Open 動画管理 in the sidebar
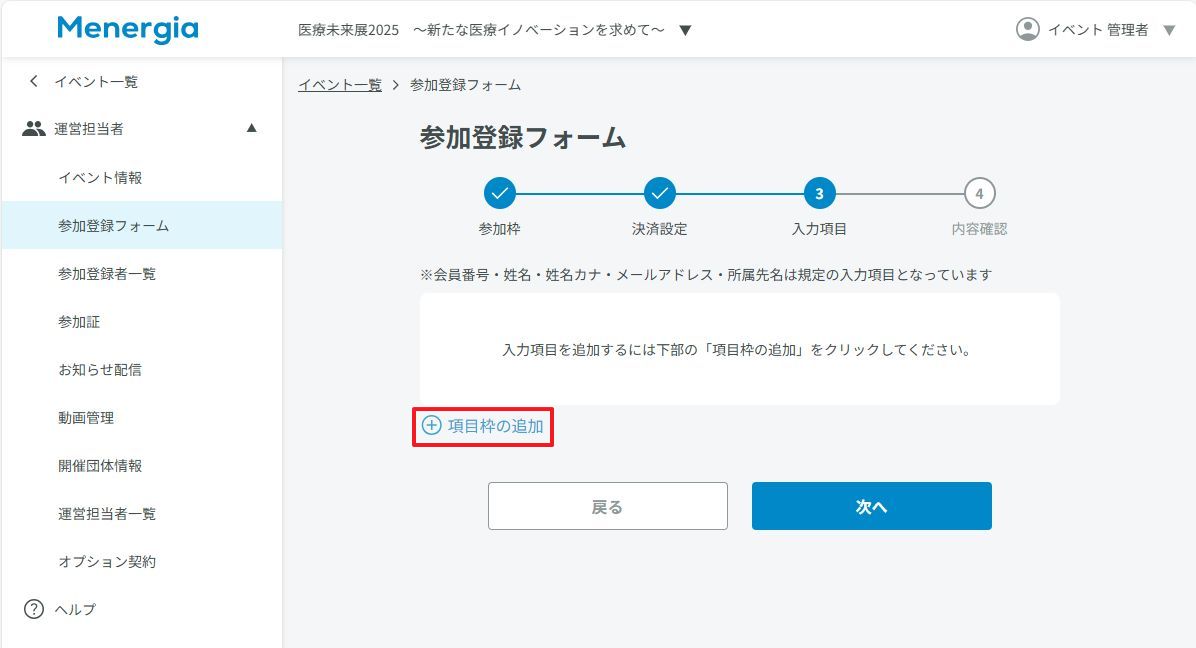The width and height of the screenshot is (1196, 648). click(85, 418)
